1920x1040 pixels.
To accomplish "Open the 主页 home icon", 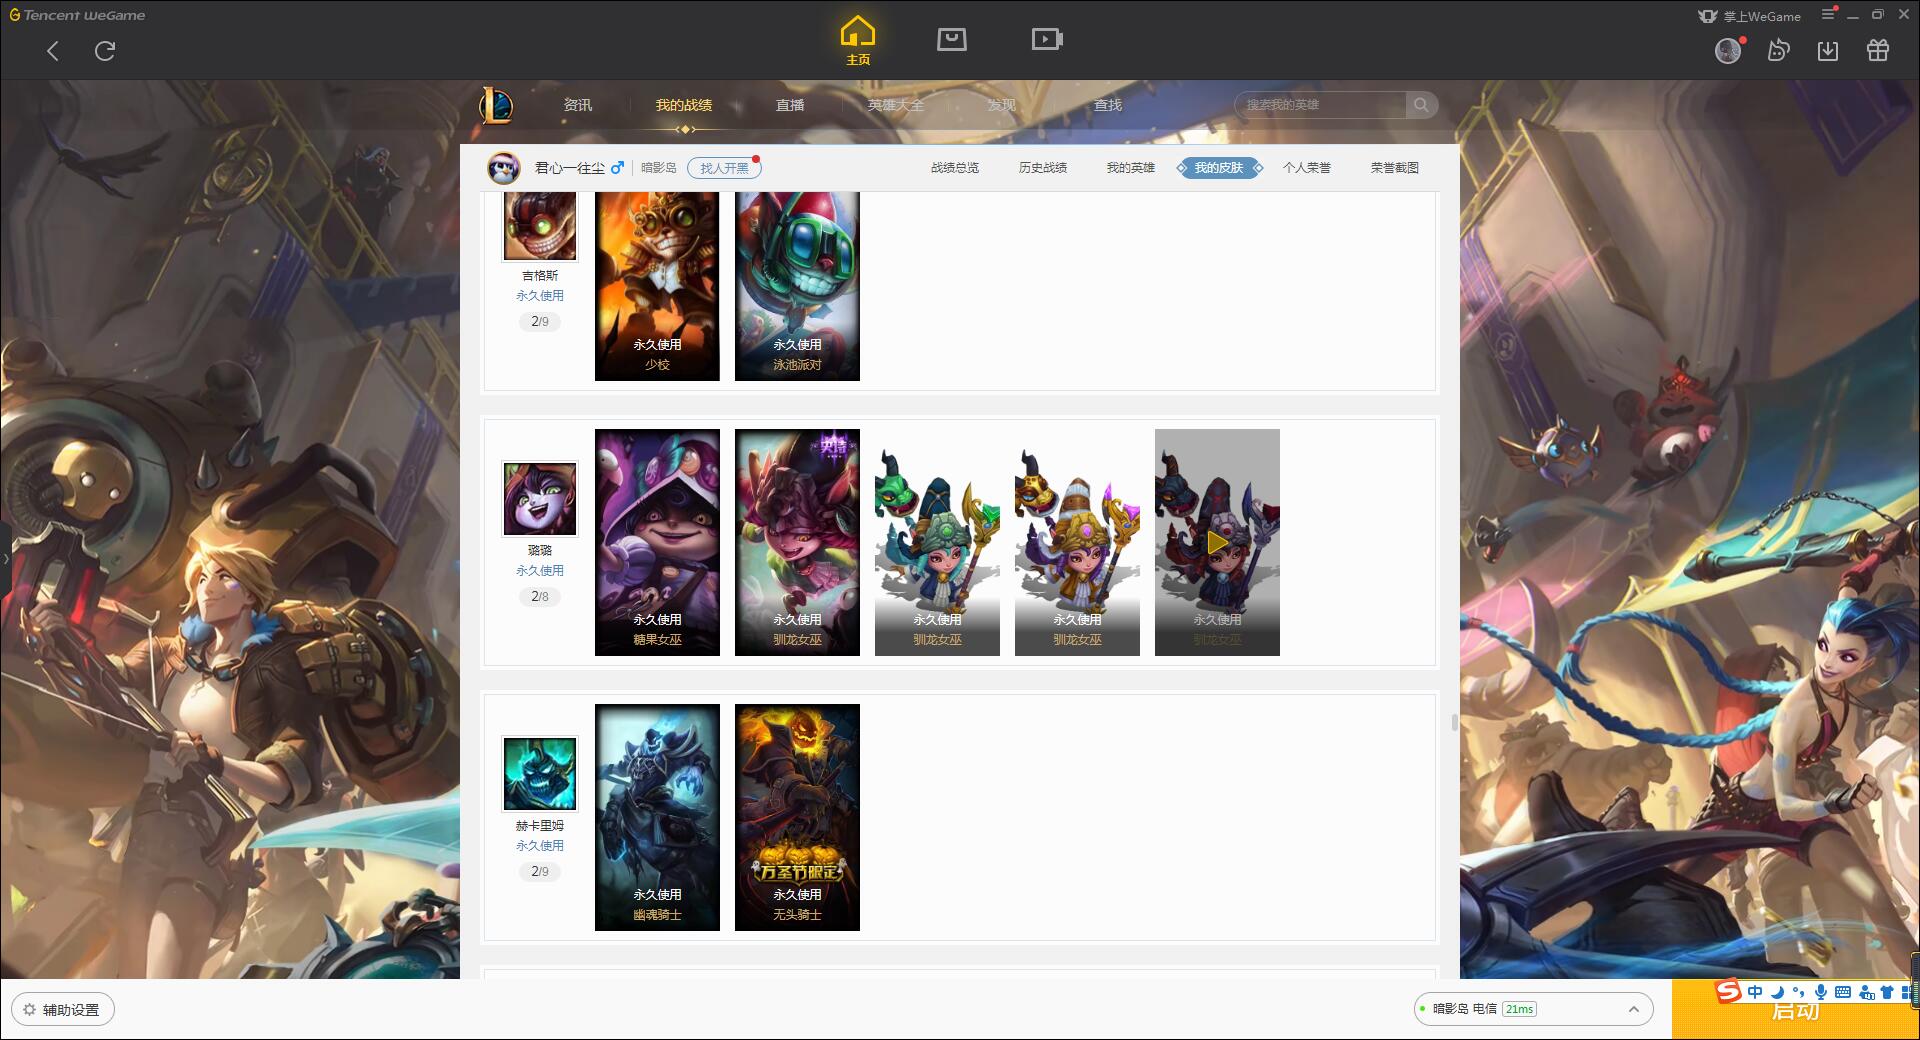I will [858, 41].
